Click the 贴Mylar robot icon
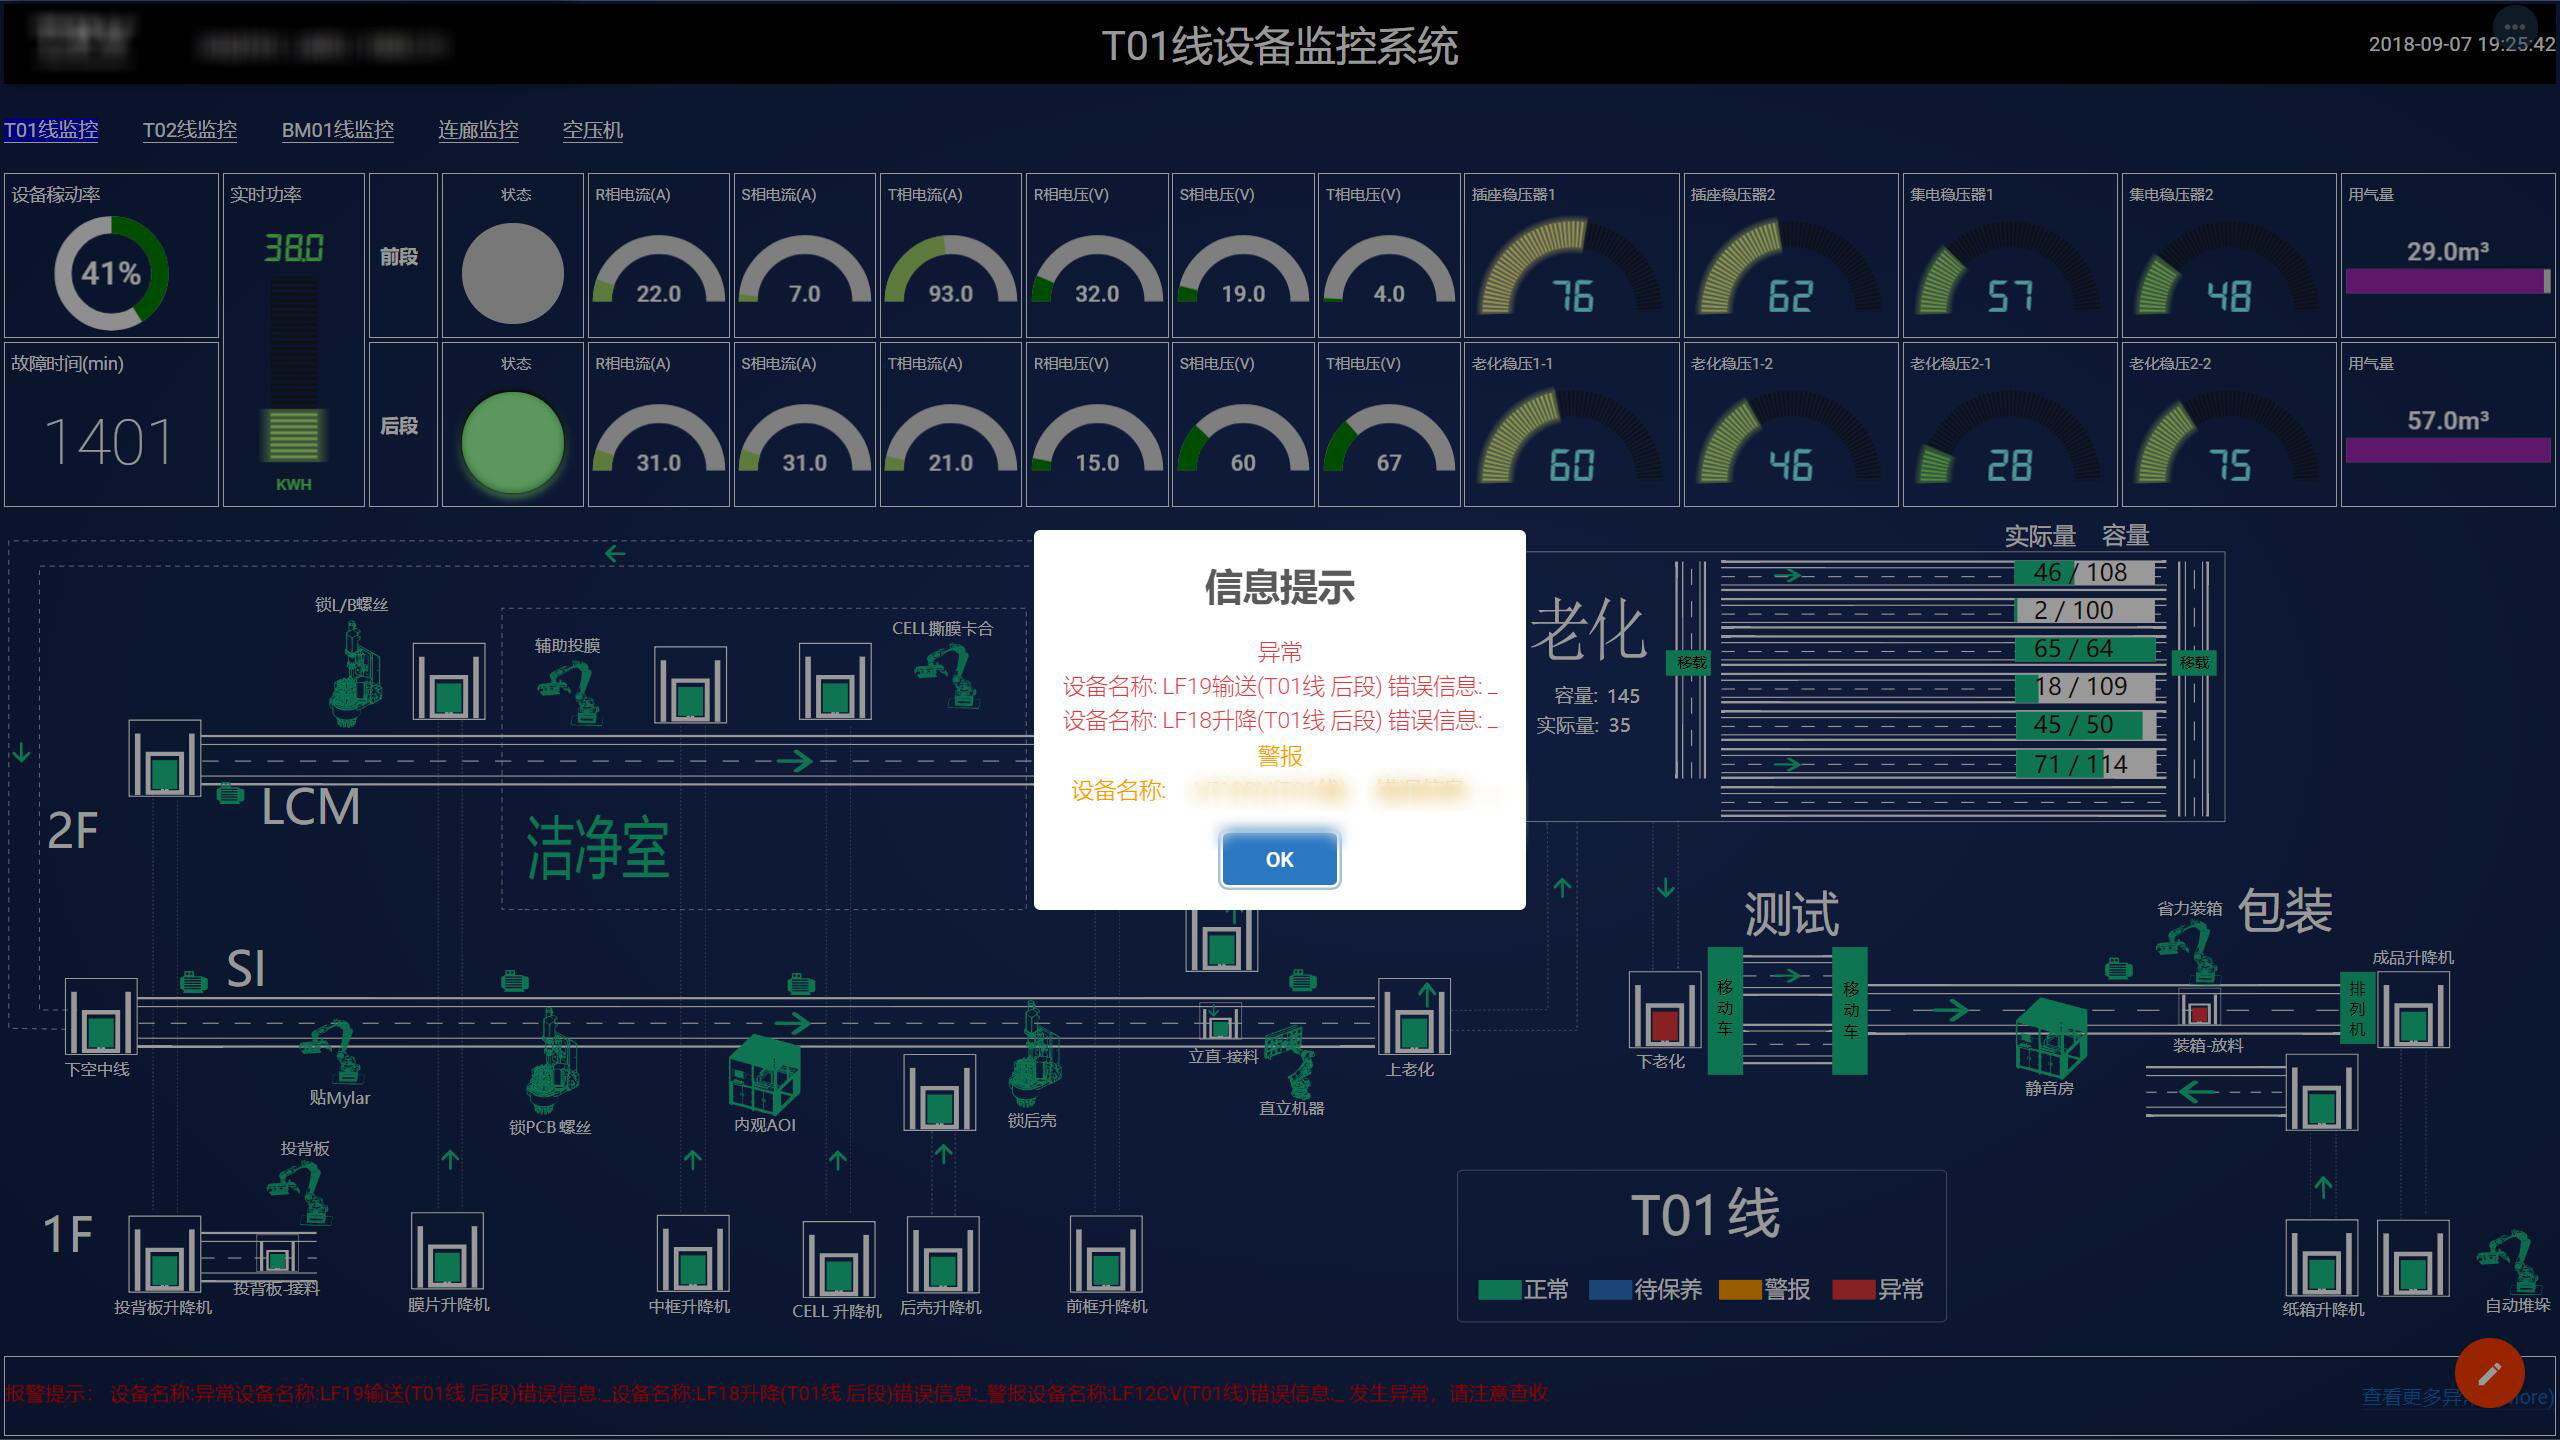The image size is (2560, 1440). [332, 1050]
